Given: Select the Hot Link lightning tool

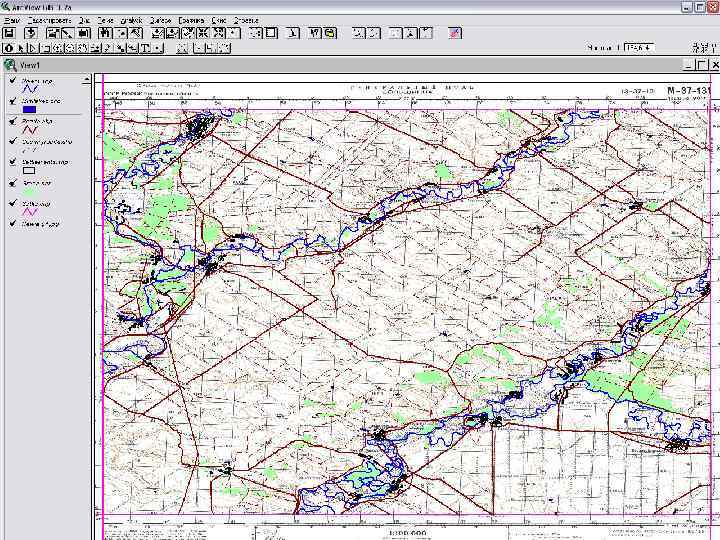Looking at the screenshot, I should 107,48.
